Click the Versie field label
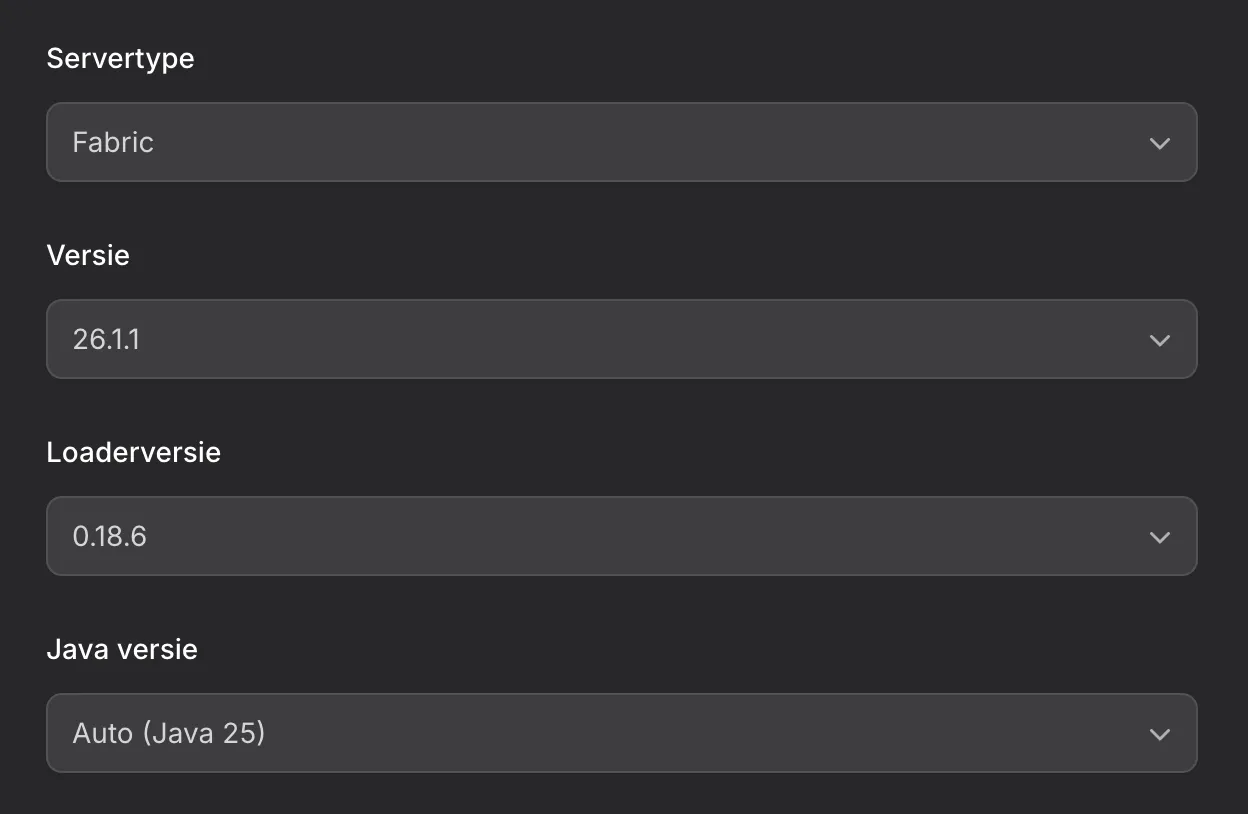 (88, 255)
